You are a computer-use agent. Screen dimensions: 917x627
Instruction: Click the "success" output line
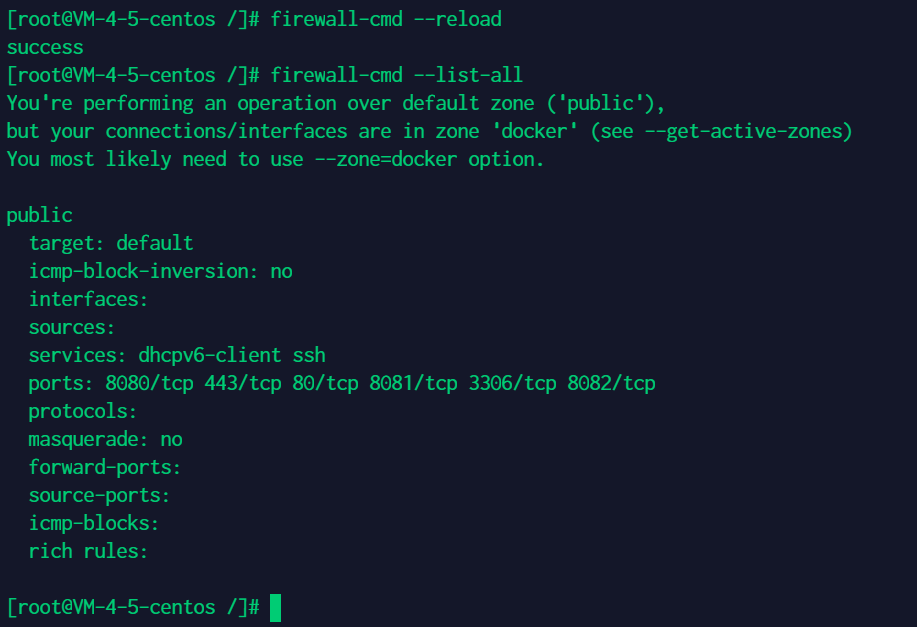coord(45,47)
